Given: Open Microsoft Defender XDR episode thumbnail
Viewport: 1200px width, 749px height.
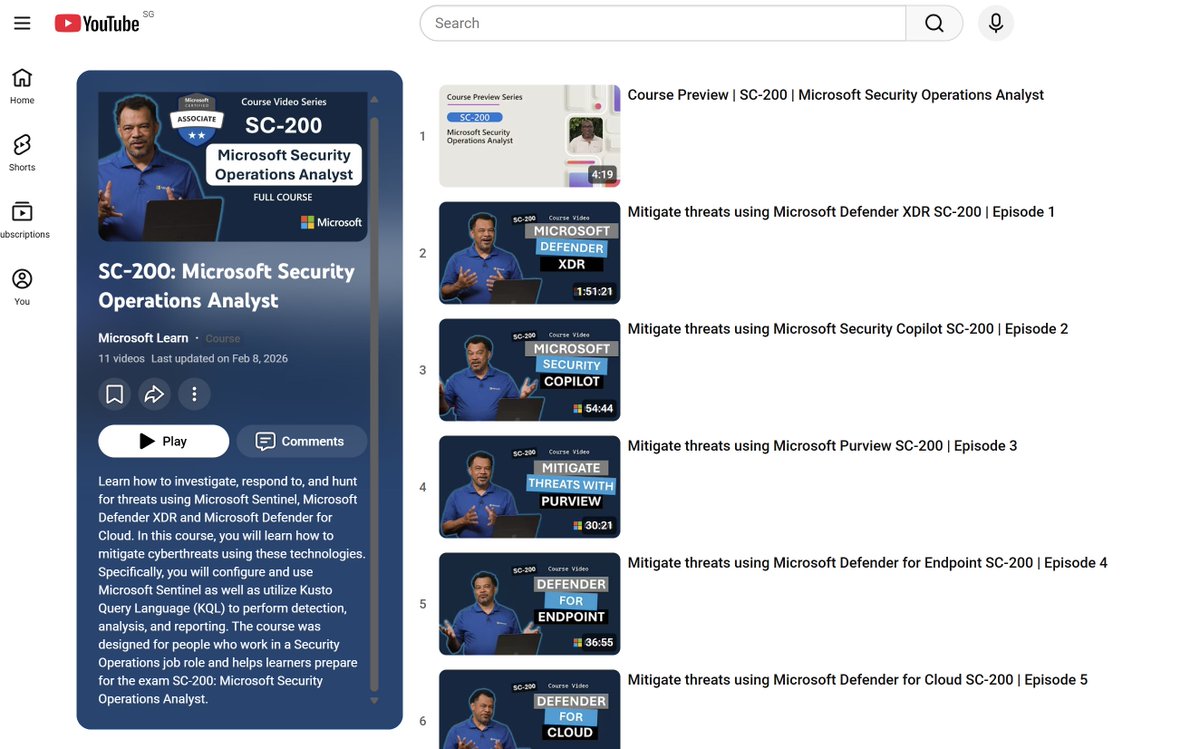Looking at the screenshot, I should [529, 253].
